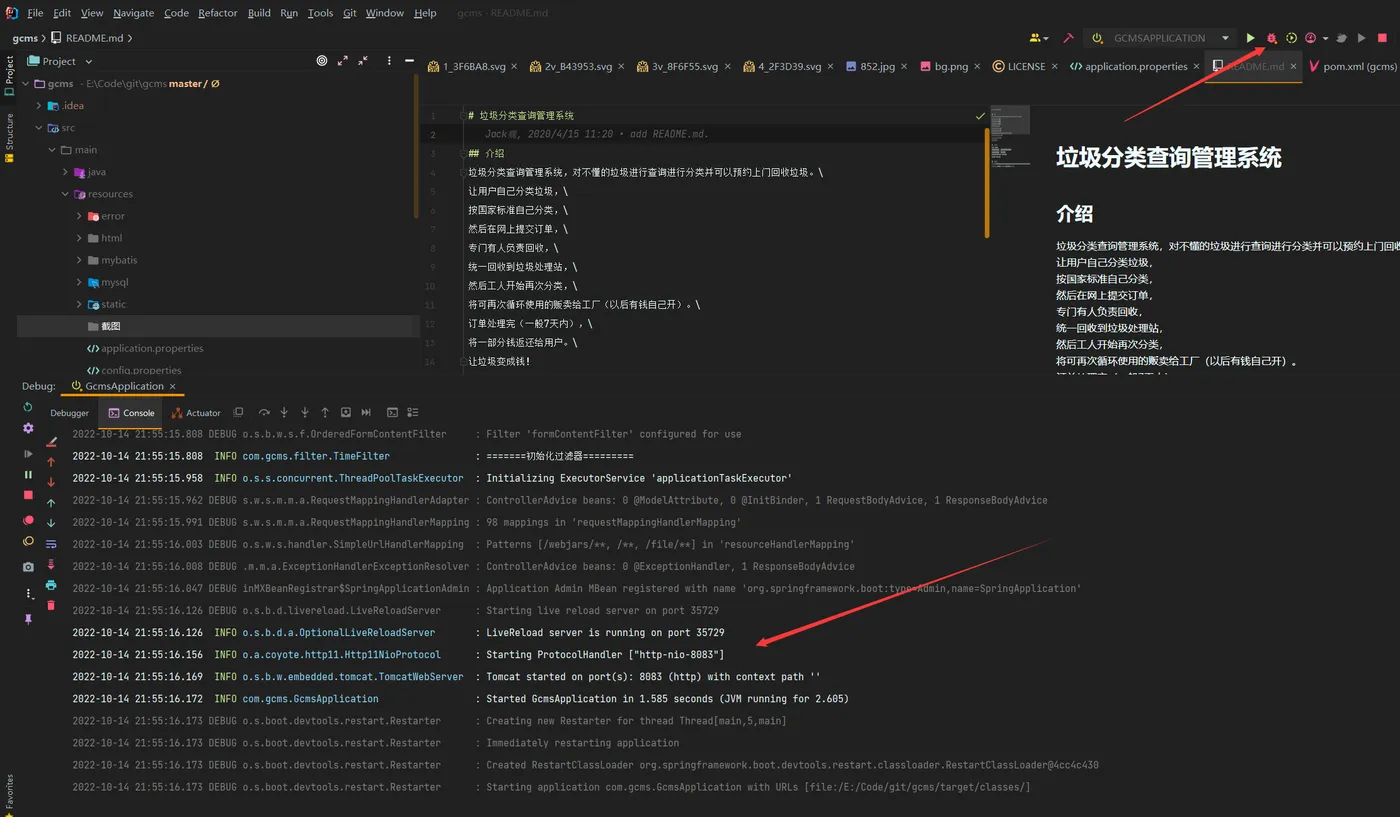Open the Run configuration GCMSAPPLICATION dropdown
1400x817 pixels.
(1160, 38)
